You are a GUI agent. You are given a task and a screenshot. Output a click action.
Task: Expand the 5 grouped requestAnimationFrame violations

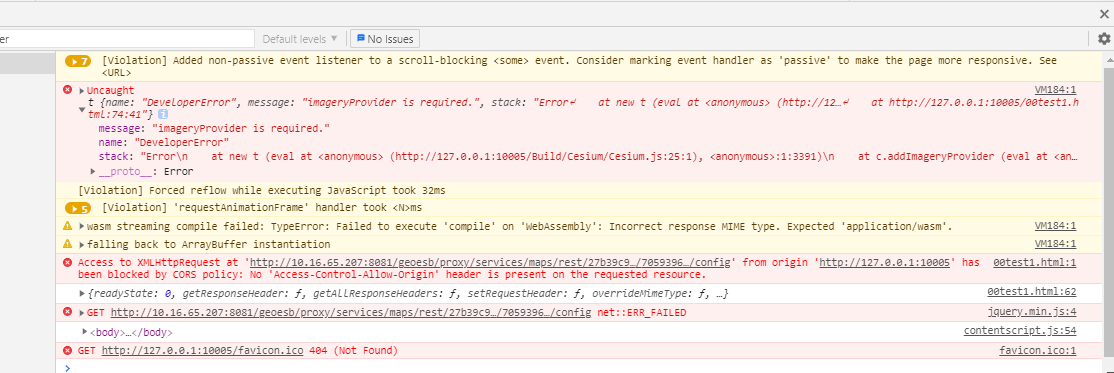click(78, 208)
